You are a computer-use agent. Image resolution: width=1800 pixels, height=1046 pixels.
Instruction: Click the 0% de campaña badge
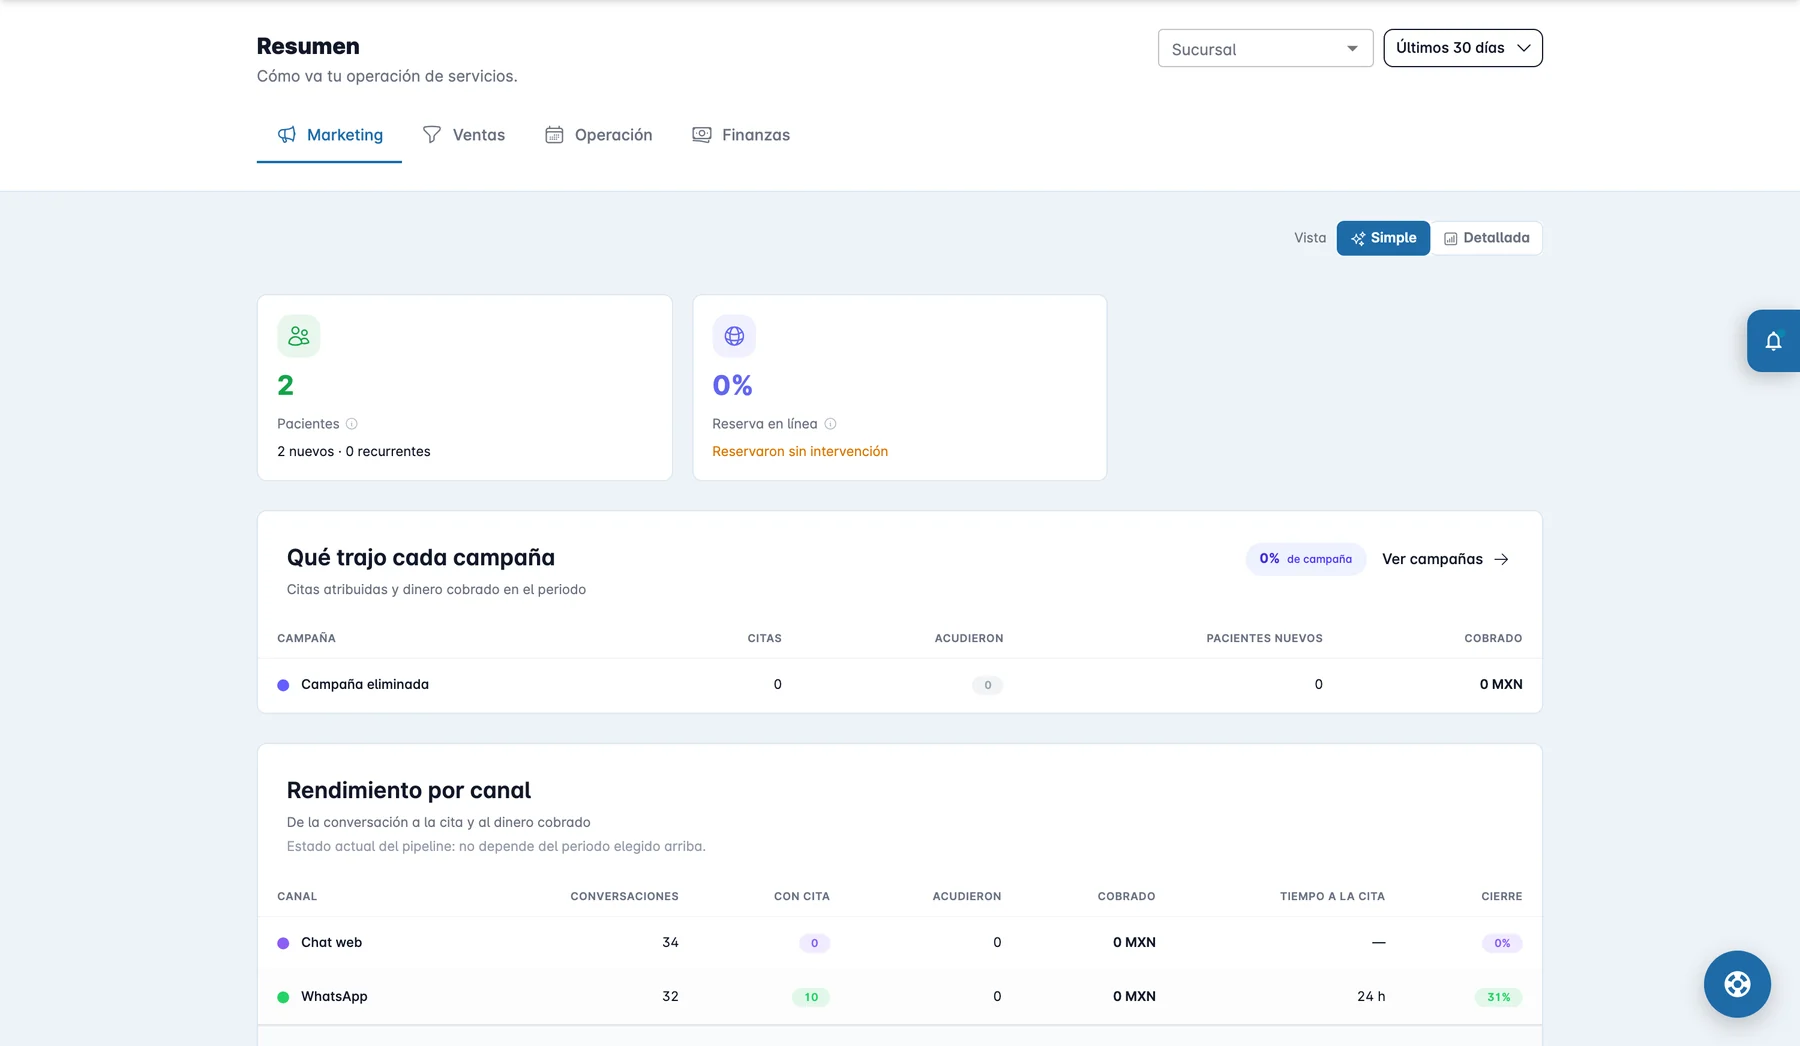pos(1305,559)
